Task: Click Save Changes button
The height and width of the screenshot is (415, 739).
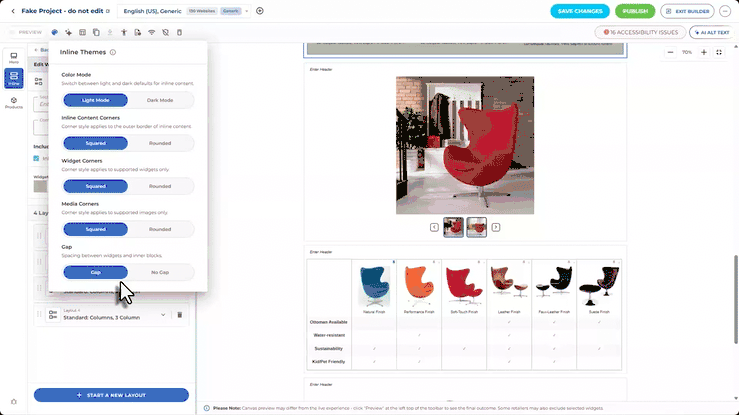Action: click(580, 11)
